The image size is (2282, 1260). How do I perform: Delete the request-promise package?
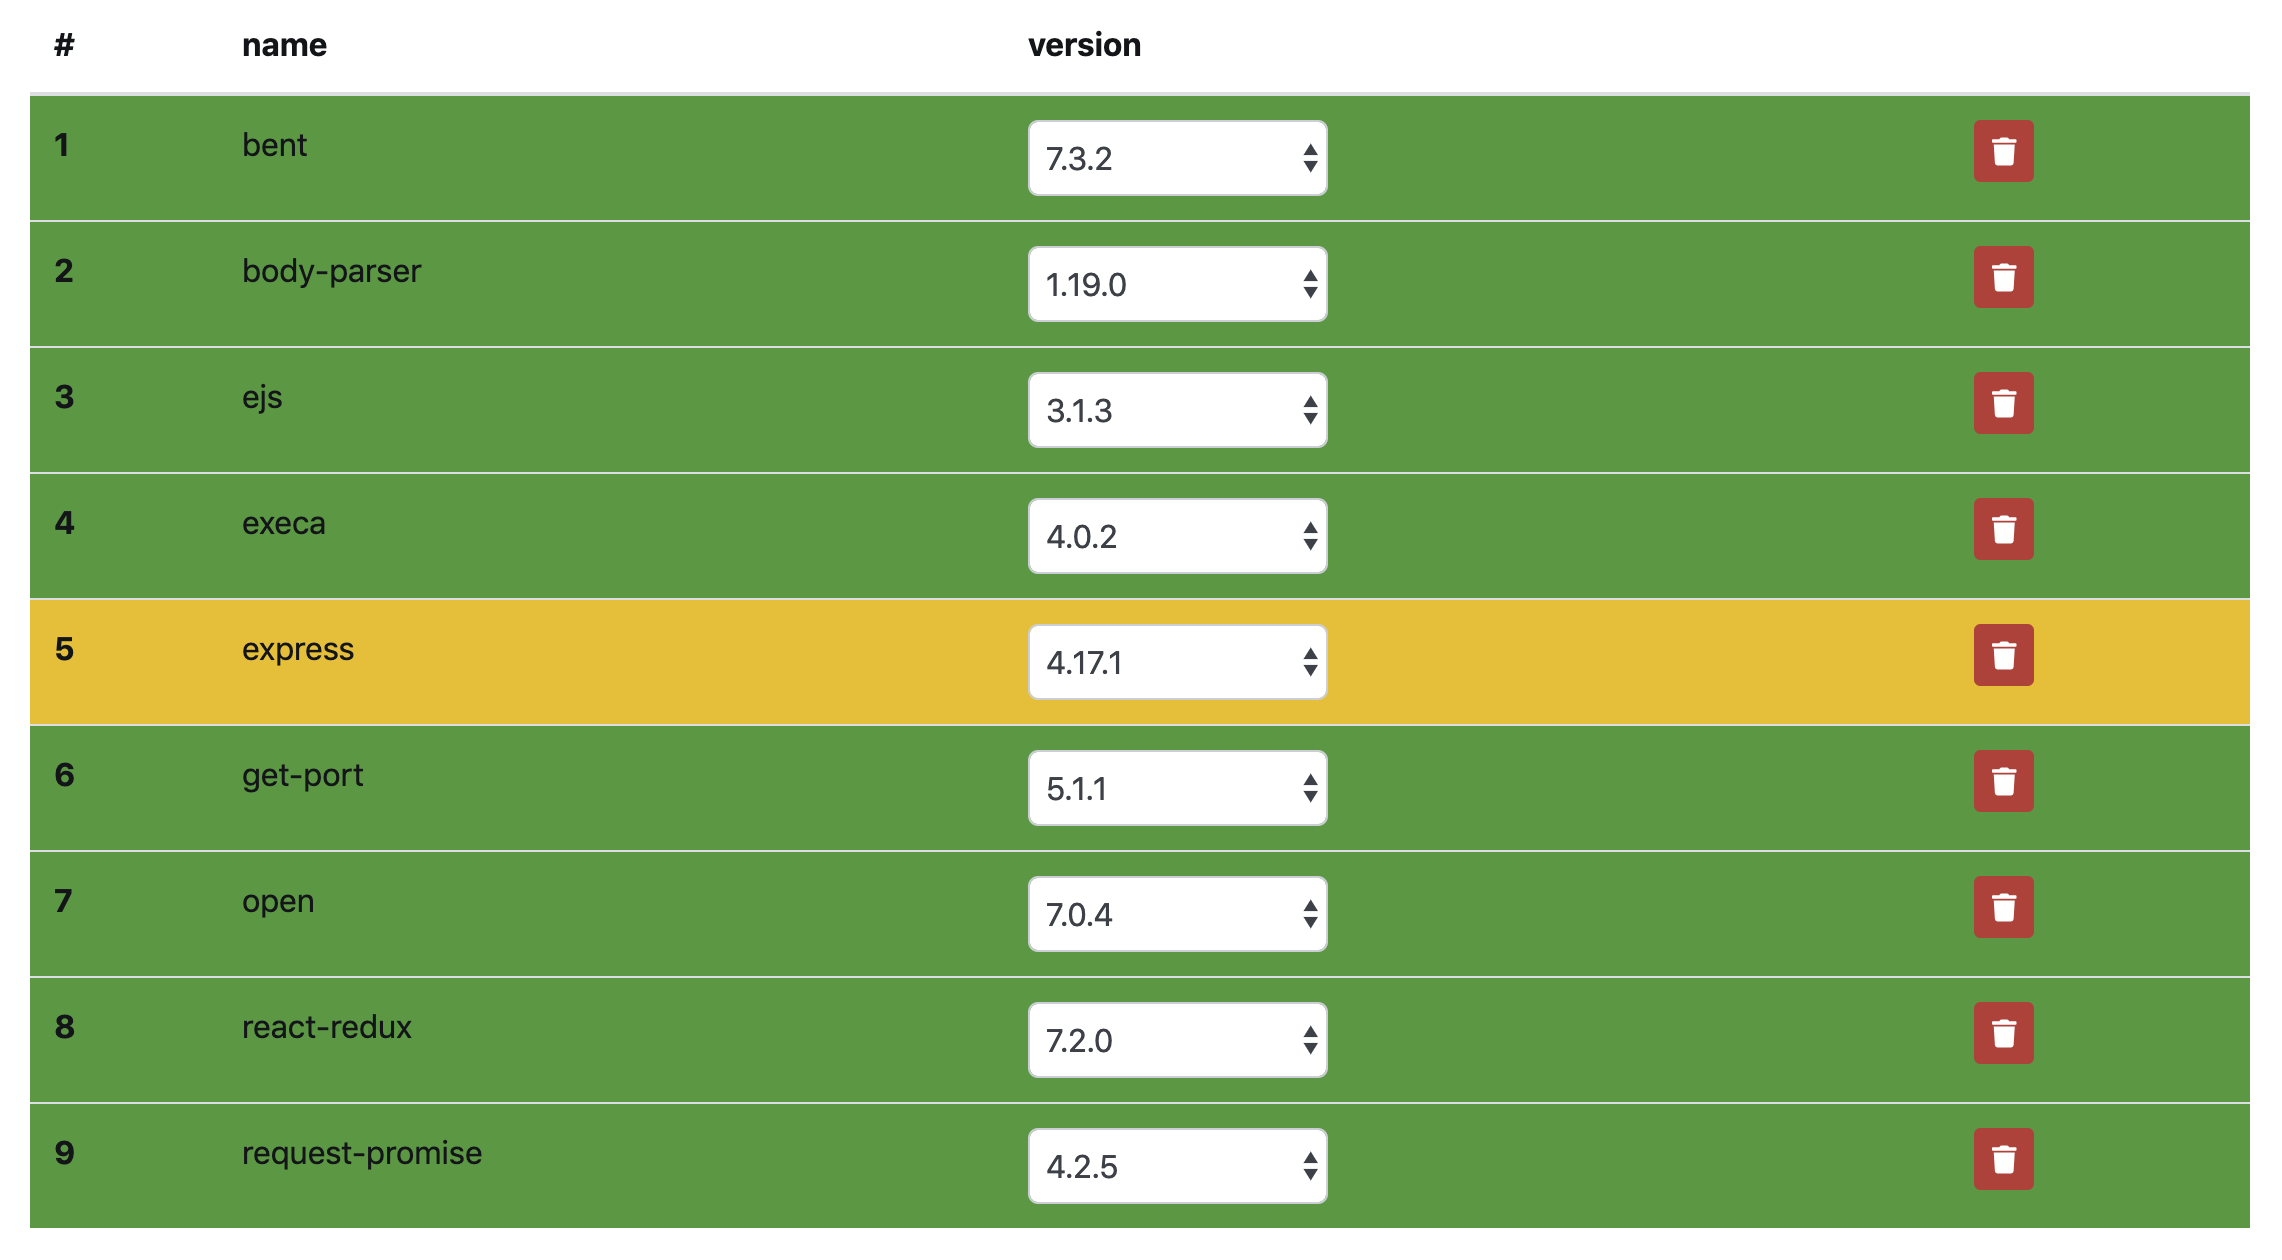(x=2003, y=1159)
